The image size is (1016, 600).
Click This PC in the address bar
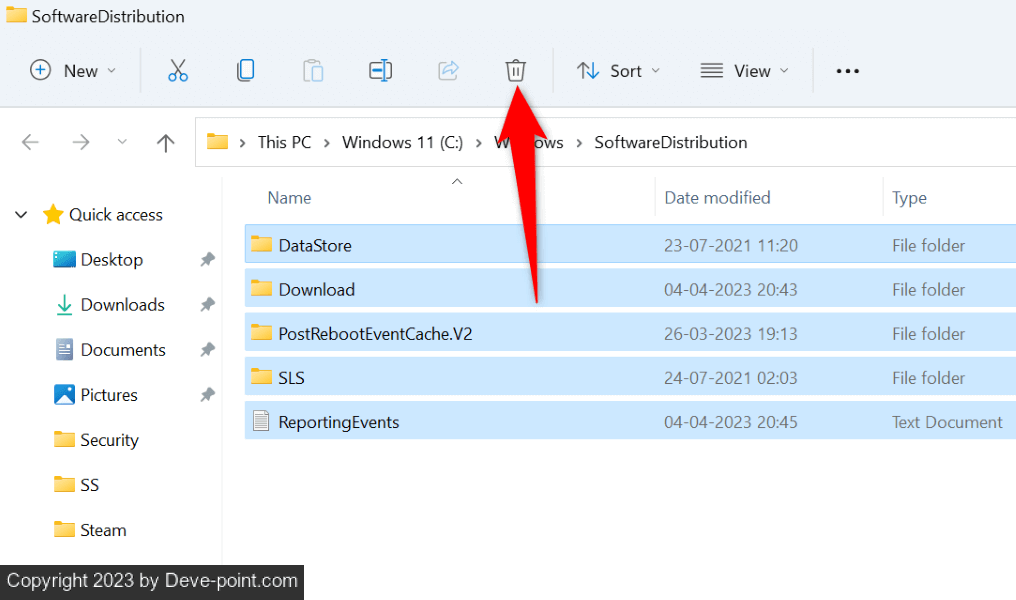coord(284,142)
